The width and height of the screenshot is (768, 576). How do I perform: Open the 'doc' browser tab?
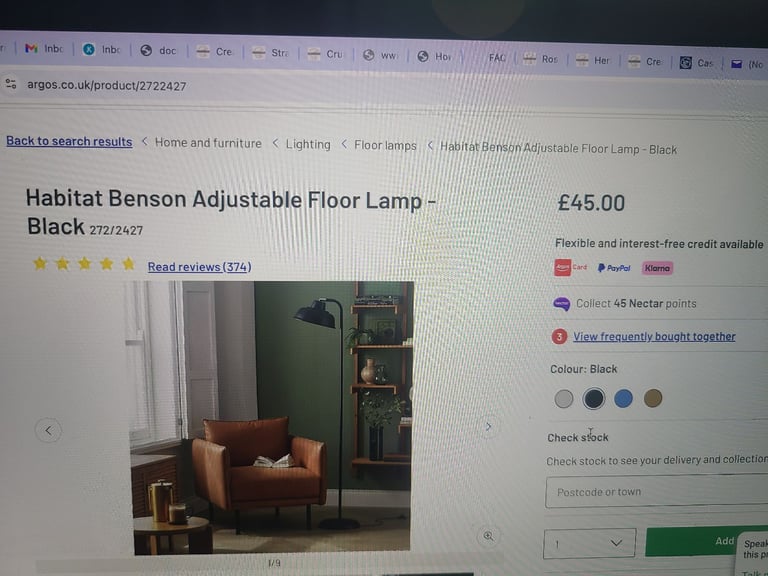click(158, 50)
